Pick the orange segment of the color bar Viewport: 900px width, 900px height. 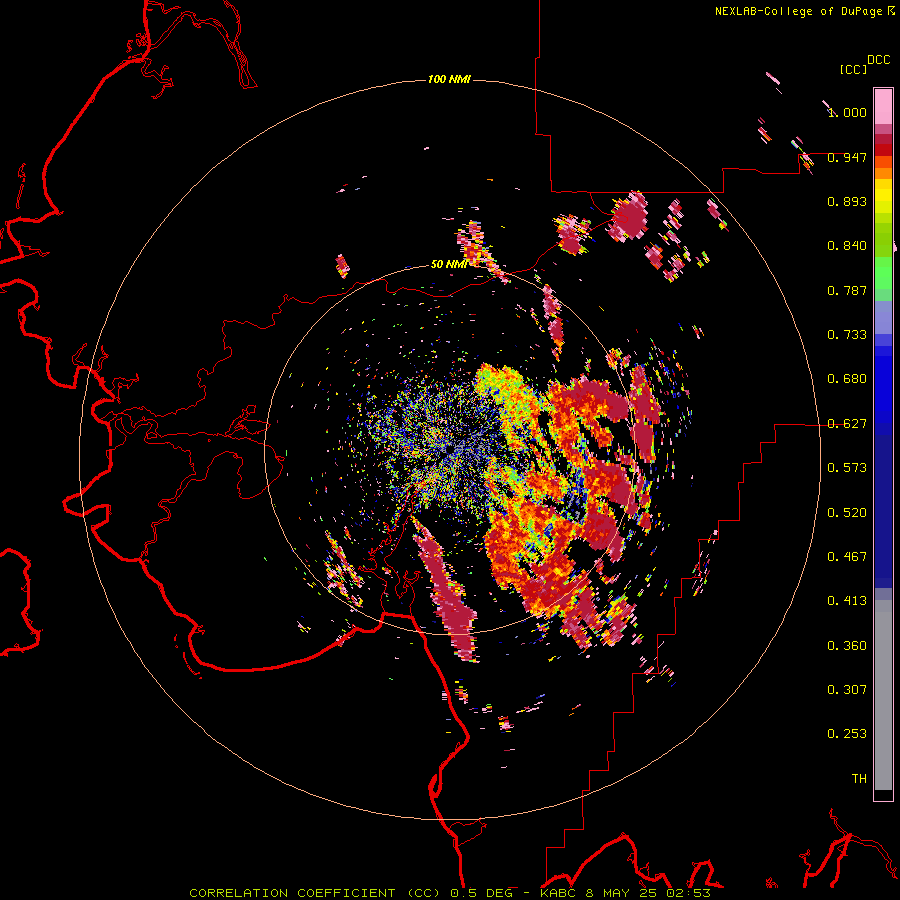(883, 173)
